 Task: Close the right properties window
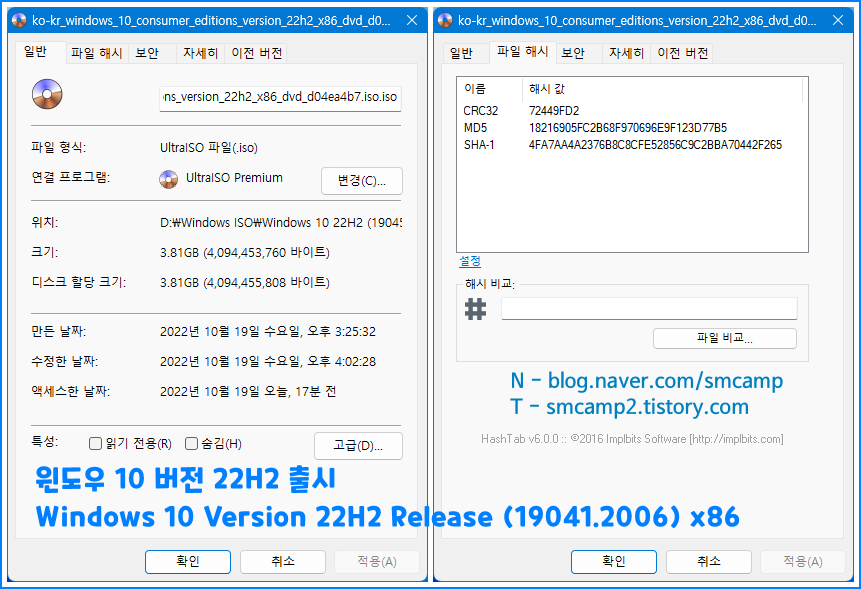pyautogui.click(x=838, y=20)
